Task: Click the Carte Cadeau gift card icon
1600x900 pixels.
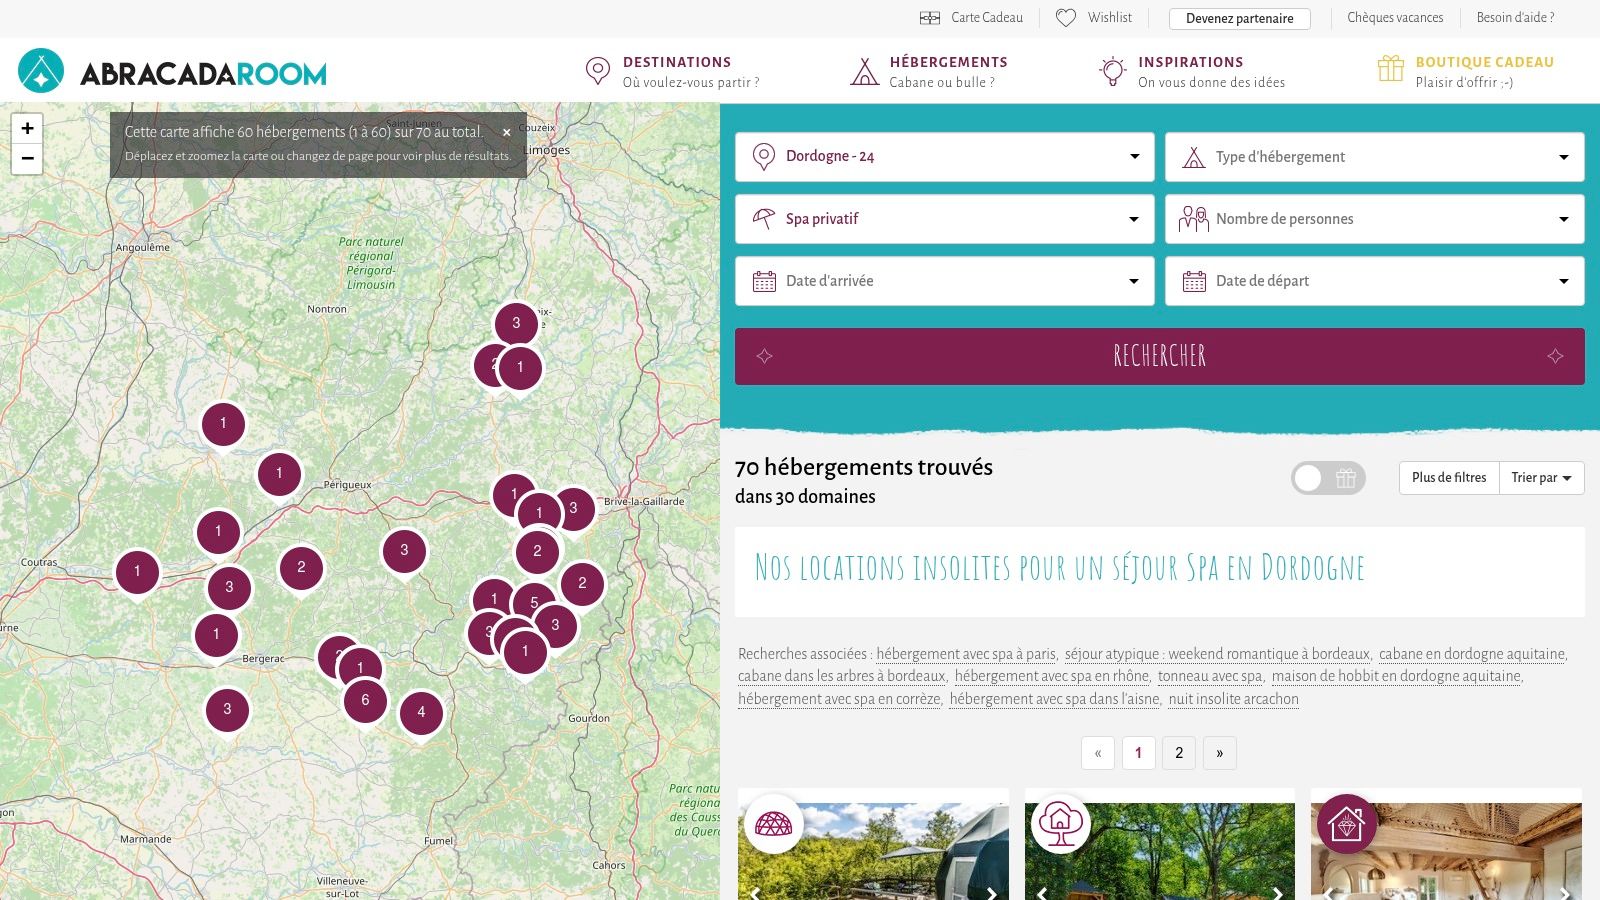Action: point(930,18)
